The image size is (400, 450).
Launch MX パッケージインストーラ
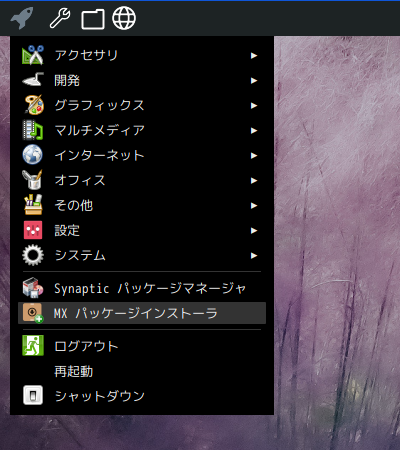click(142, 313)
